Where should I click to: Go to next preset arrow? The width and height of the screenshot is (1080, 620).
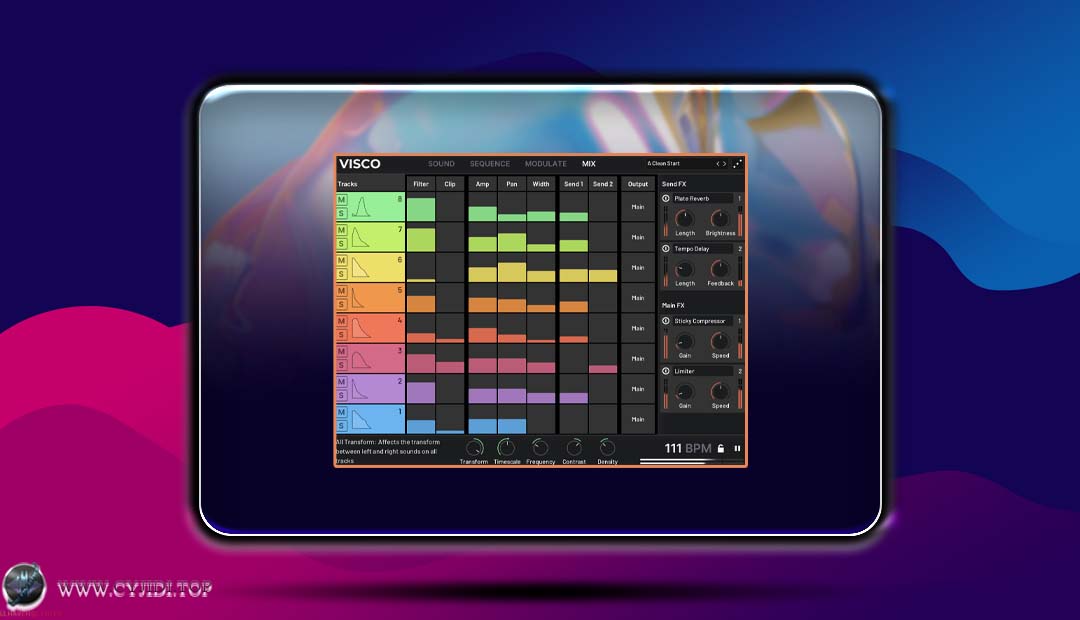pos(724,164)
